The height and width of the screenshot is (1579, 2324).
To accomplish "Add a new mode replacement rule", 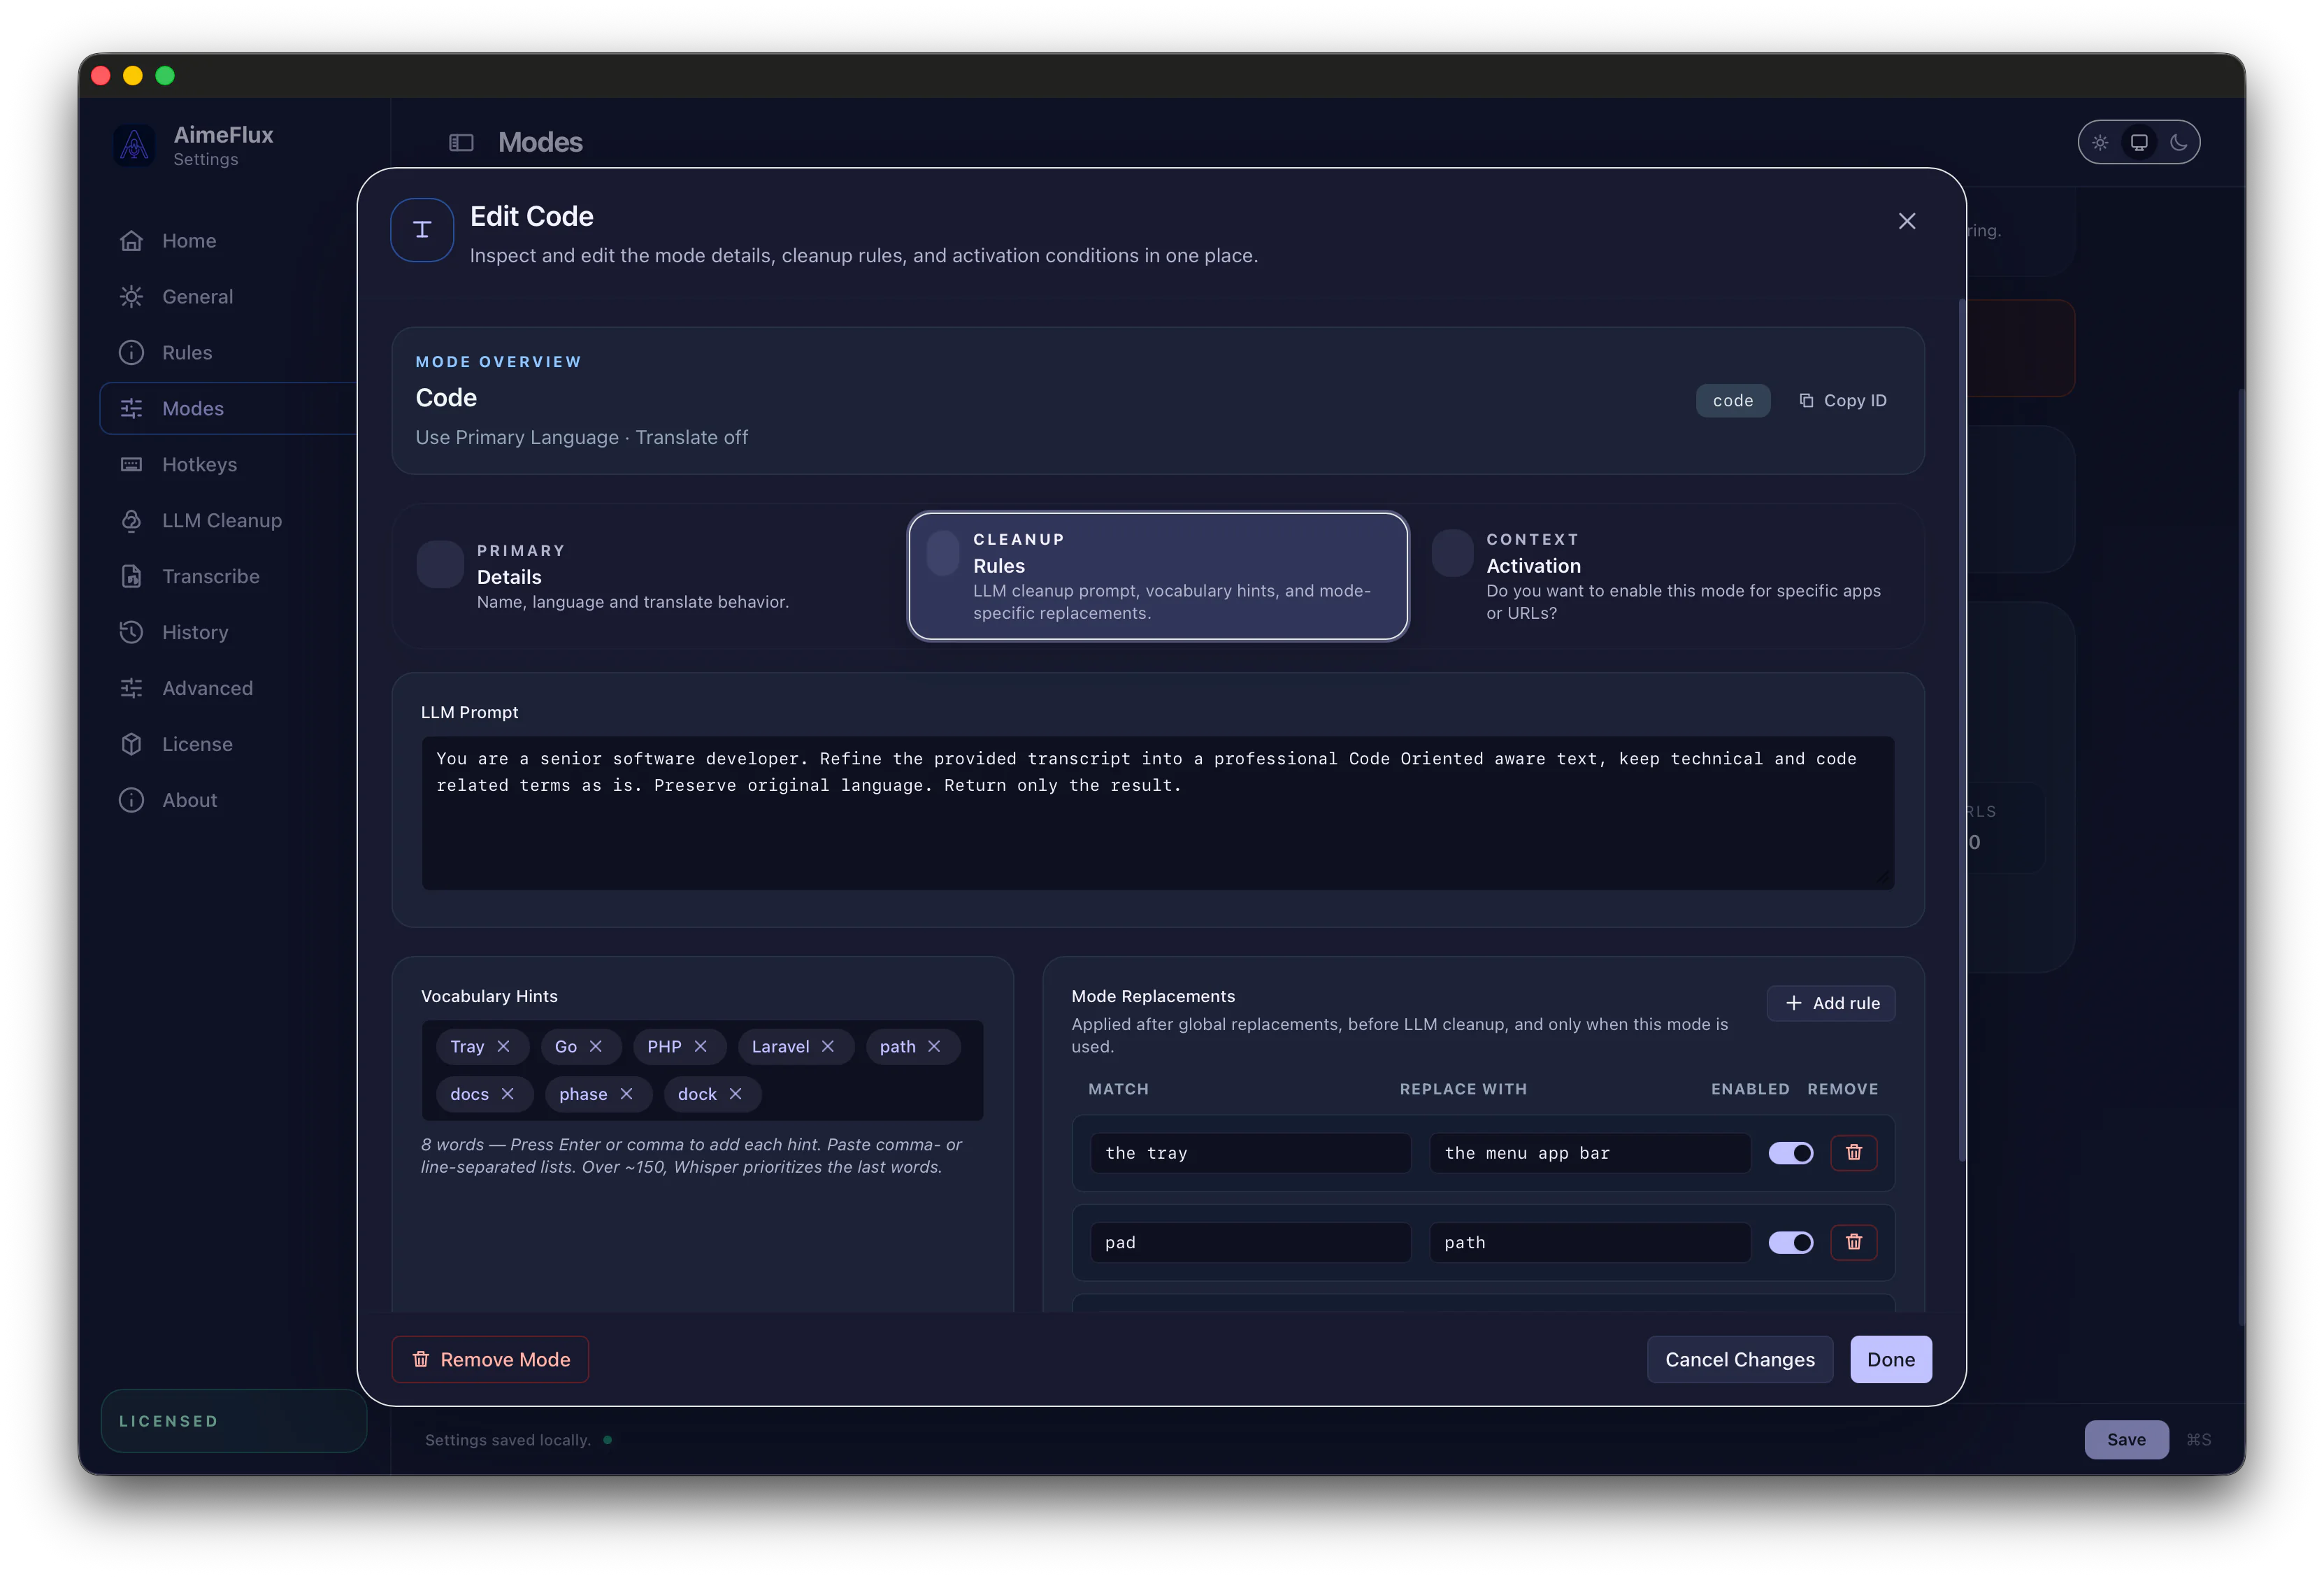I will click(x=1831, y=1003).
